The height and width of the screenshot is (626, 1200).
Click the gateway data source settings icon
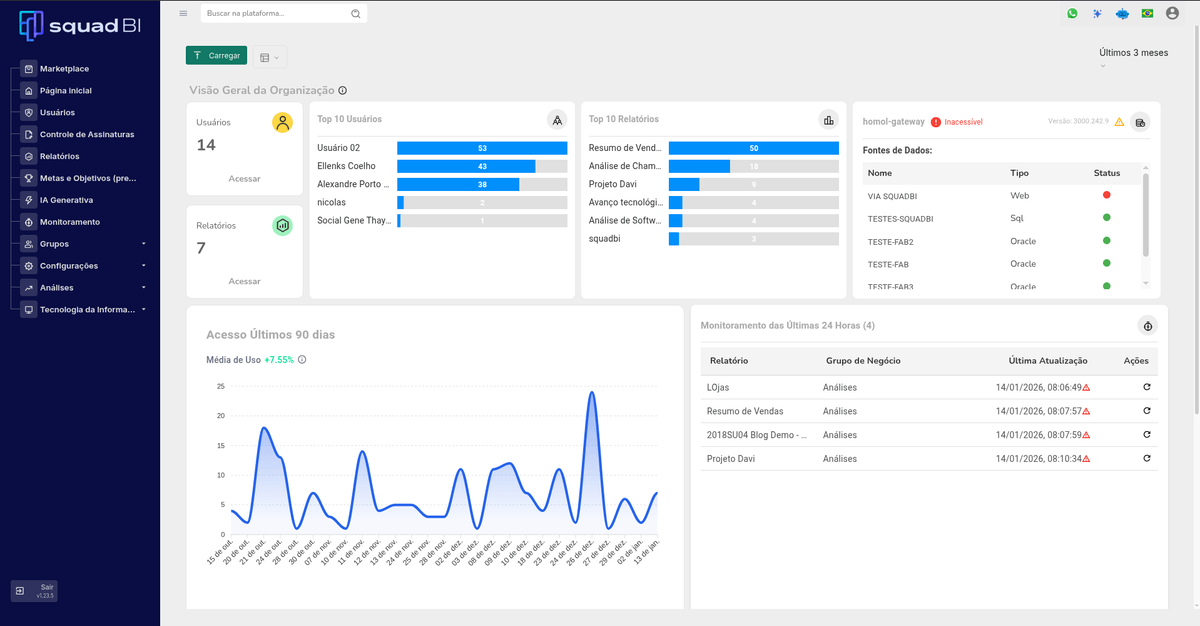point(1140,121)
